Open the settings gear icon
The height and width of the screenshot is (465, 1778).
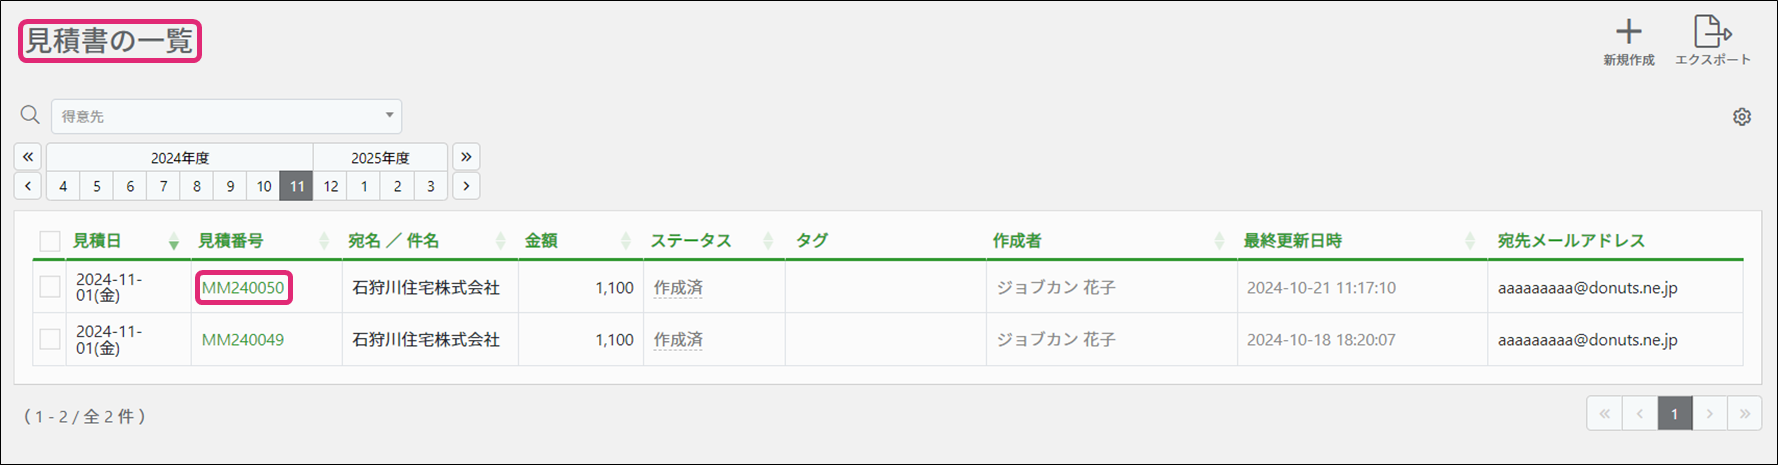click(x=1742, y=117)
